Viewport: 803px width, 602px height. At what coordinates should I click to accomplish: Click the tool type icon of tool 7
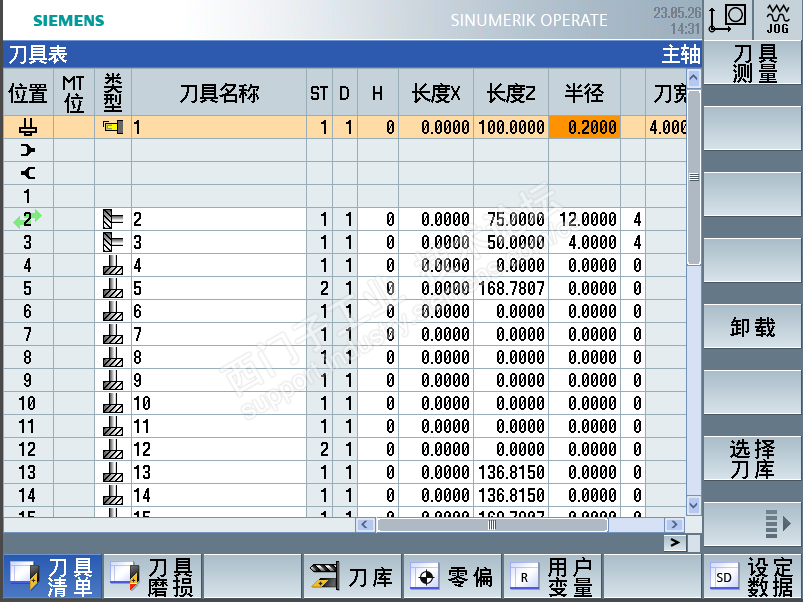tap(113, 334)
